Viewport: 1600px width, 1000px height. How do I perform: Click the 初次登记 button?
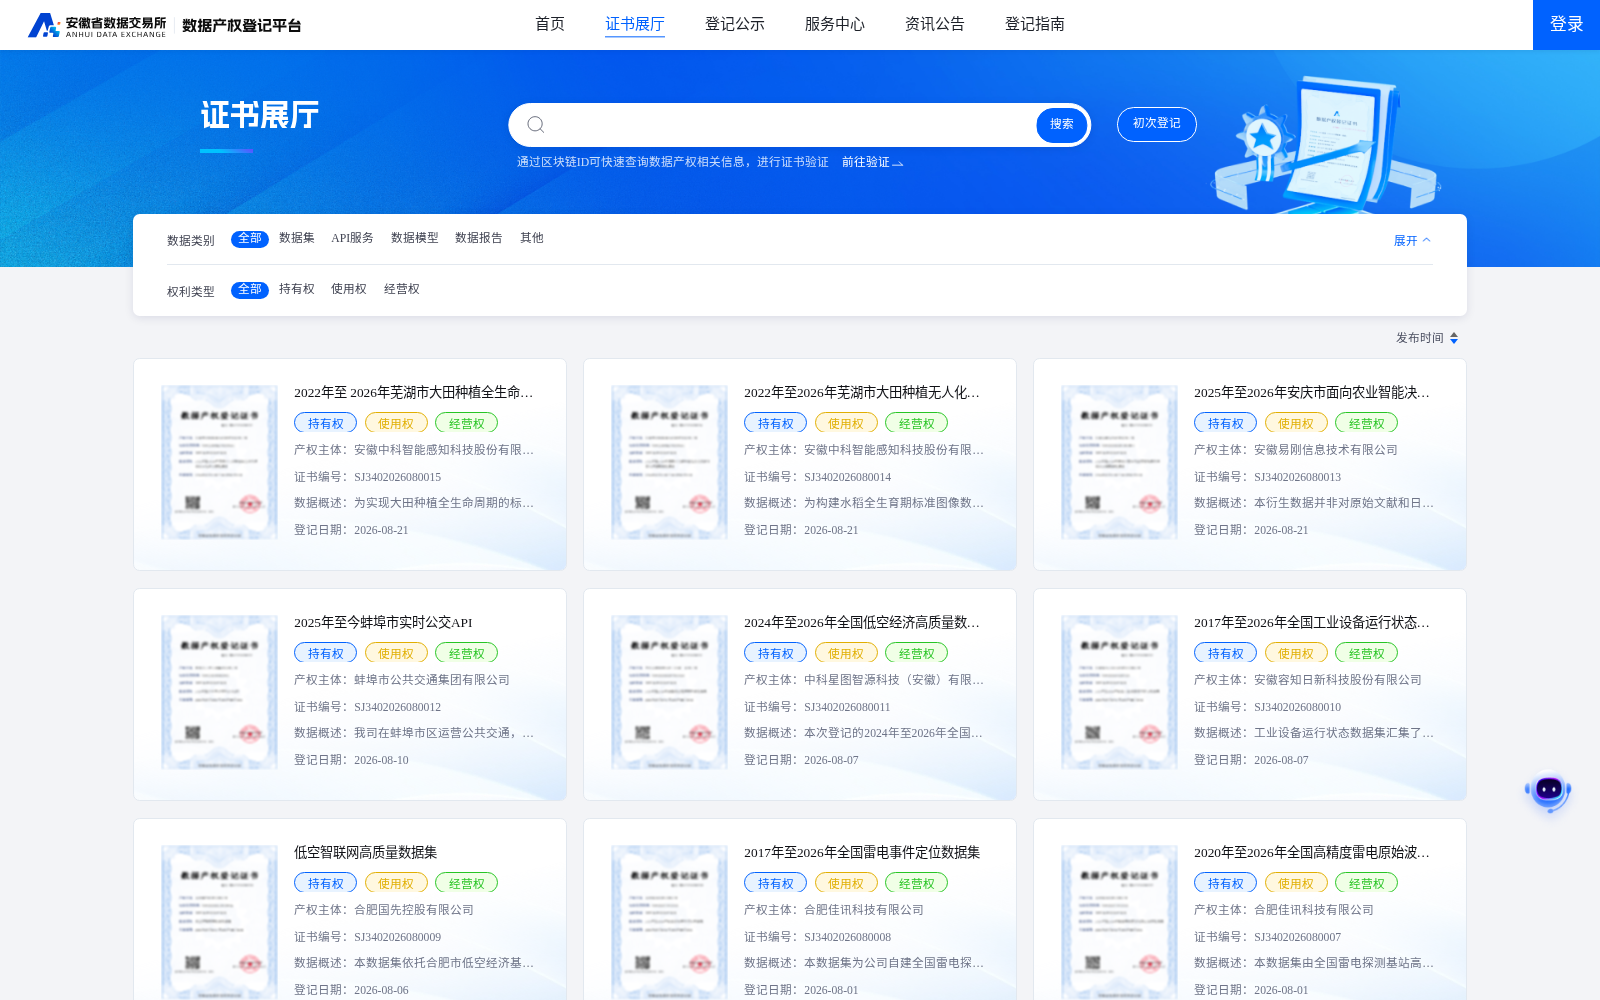1157,124
